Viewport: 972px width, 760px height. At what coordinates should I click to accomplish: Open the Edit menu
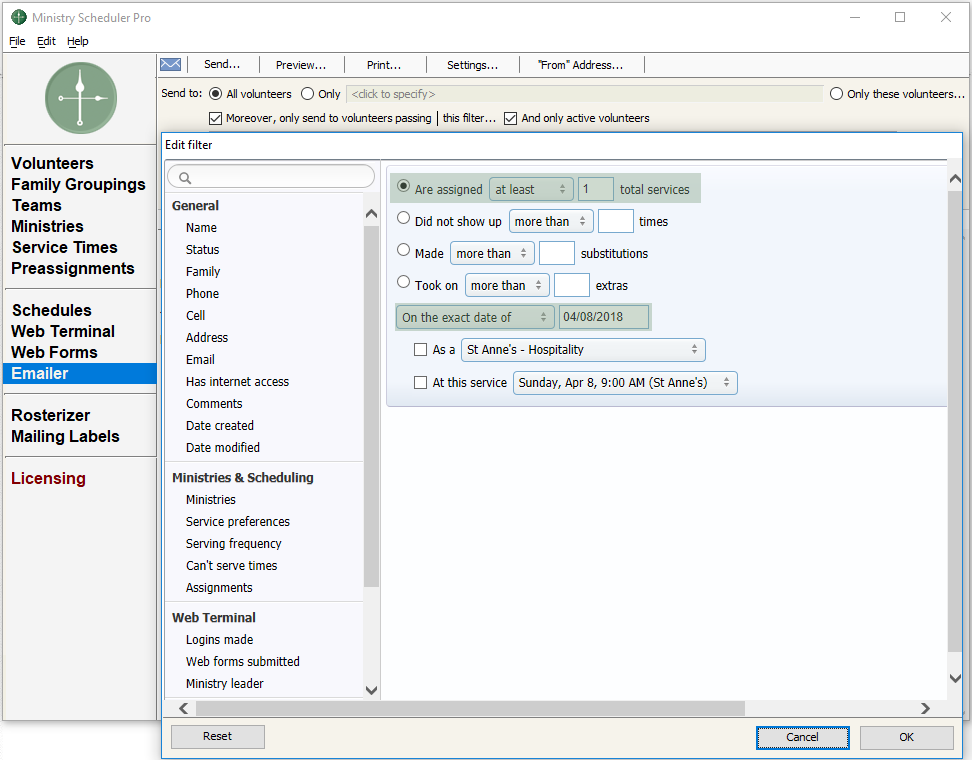[46, 41]
